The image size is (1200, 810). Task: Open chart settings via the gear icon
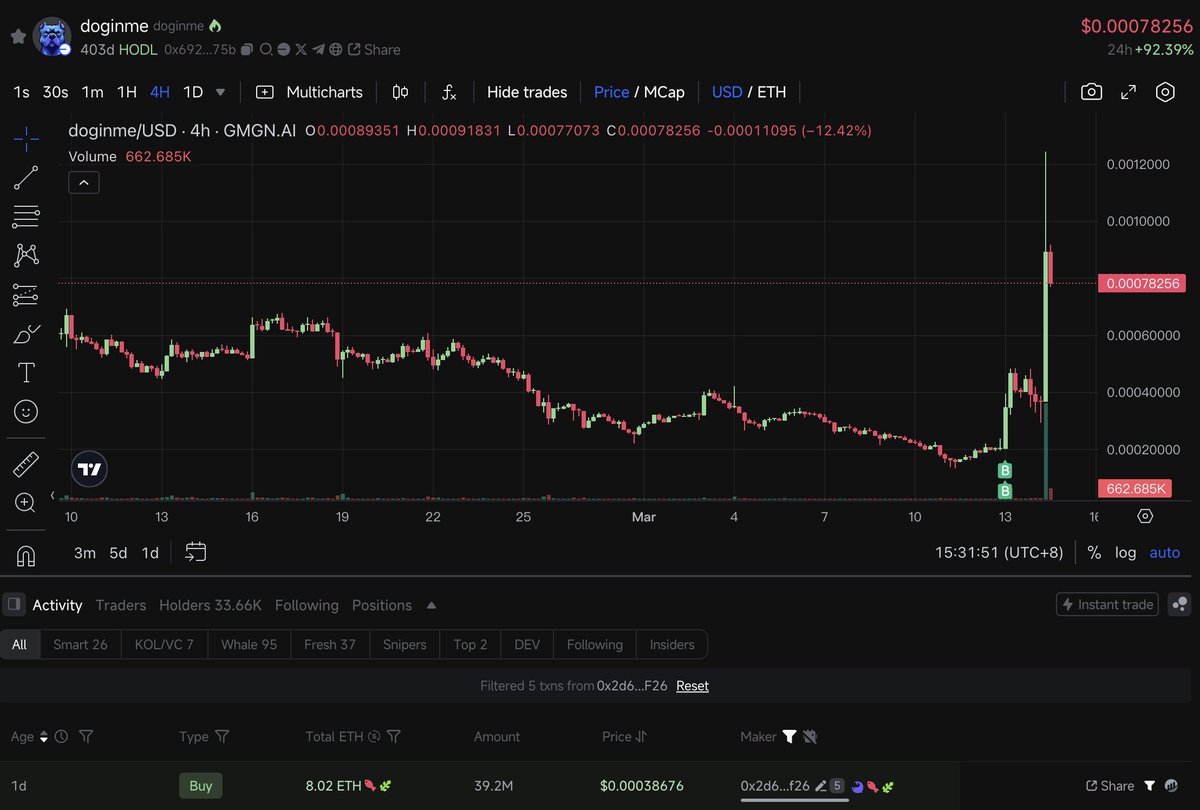(x=1165, y=91)
